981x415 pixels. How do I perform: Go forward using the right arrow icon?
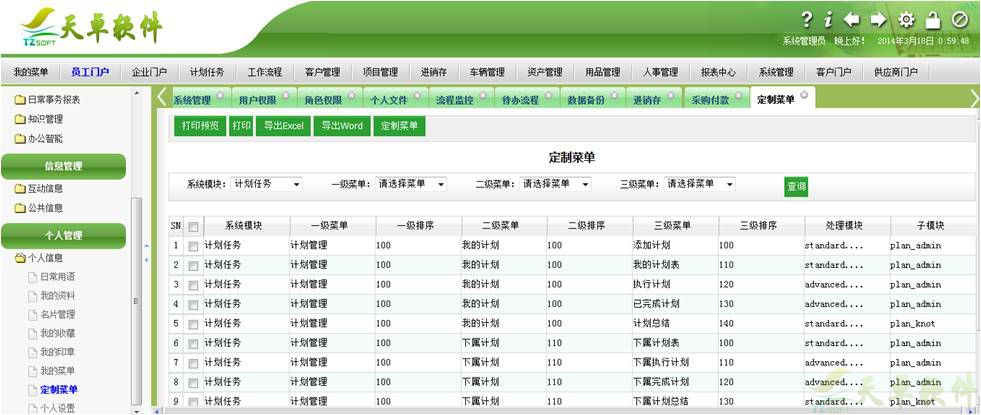click(878, 19)
